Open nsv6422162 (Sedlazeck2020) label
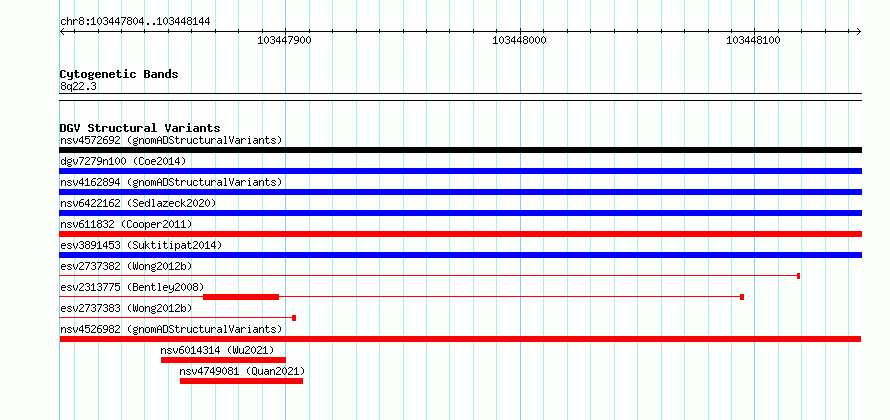 pos(138,203)
